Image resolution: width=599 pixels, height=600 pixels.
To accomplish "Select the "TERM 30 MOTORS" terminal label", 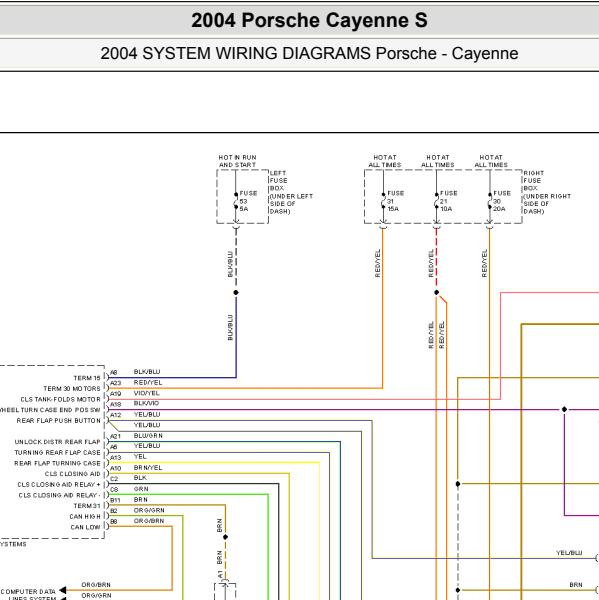I will pos(72,389).
